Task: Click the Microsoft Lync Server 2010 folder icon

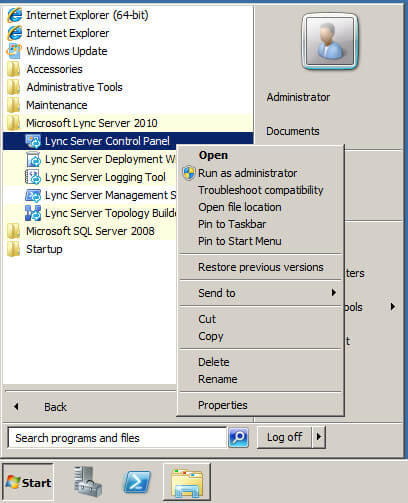Action: [x=14, y=123]
